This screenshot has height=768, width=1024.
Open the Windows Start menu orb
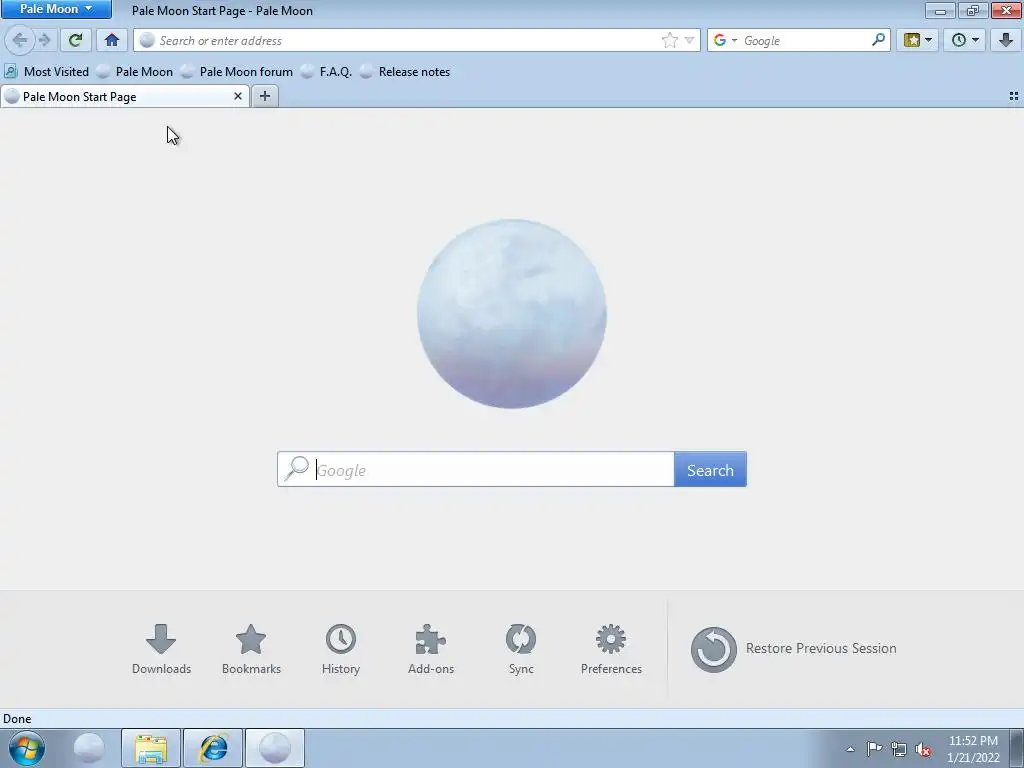pyautogui.click(x=27, y=748)
